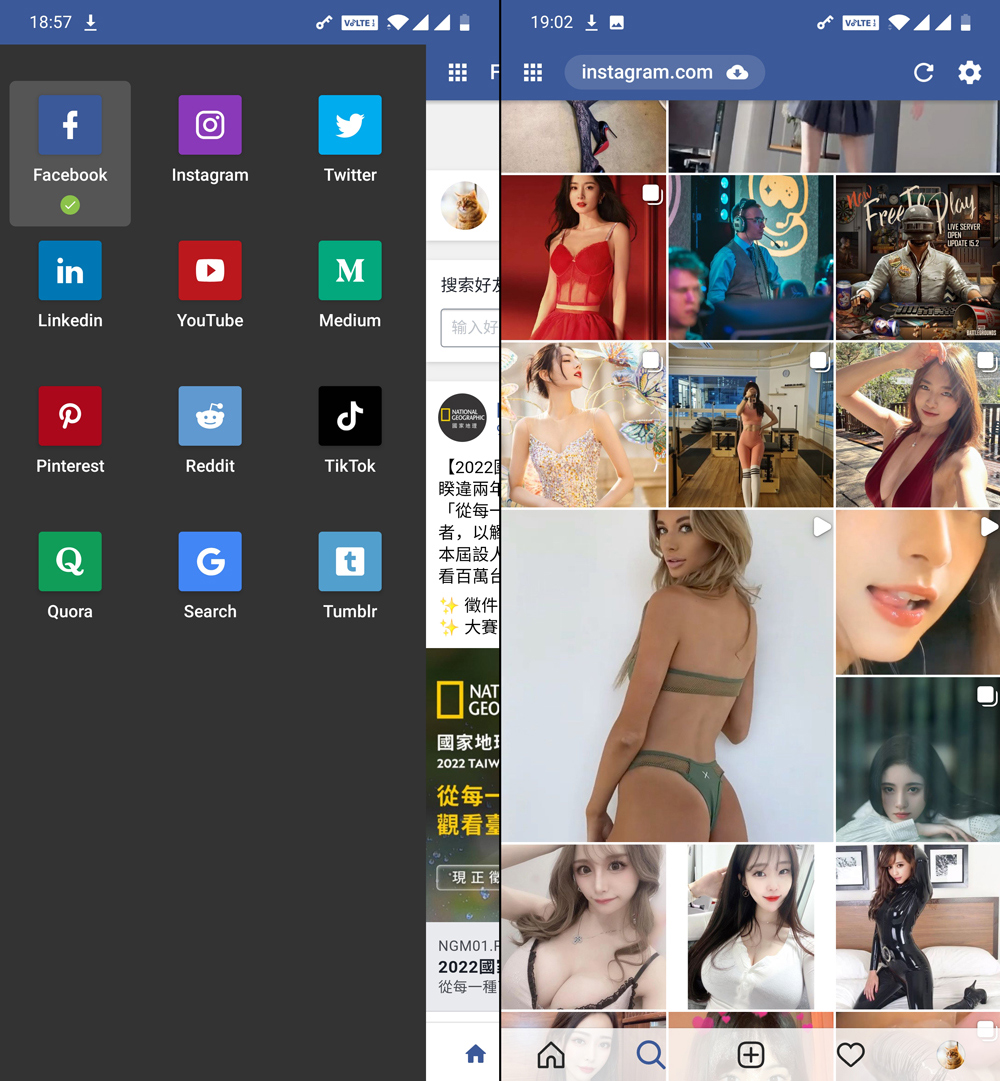Screen dimensions: 1000x1081
Task: Open the settings gear in right screen
Action: pyautogui.click(x=970, y=72)
